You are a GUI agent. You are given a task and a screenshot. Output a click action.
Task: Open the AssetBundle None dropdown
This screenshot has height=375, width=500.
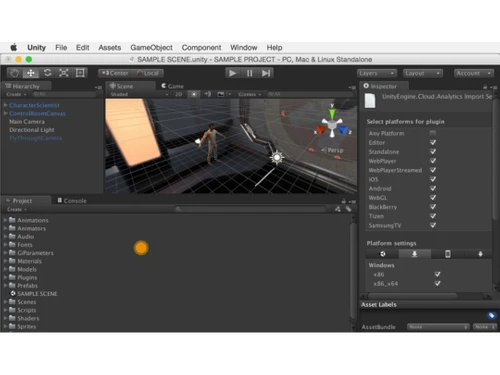point(438,327)
